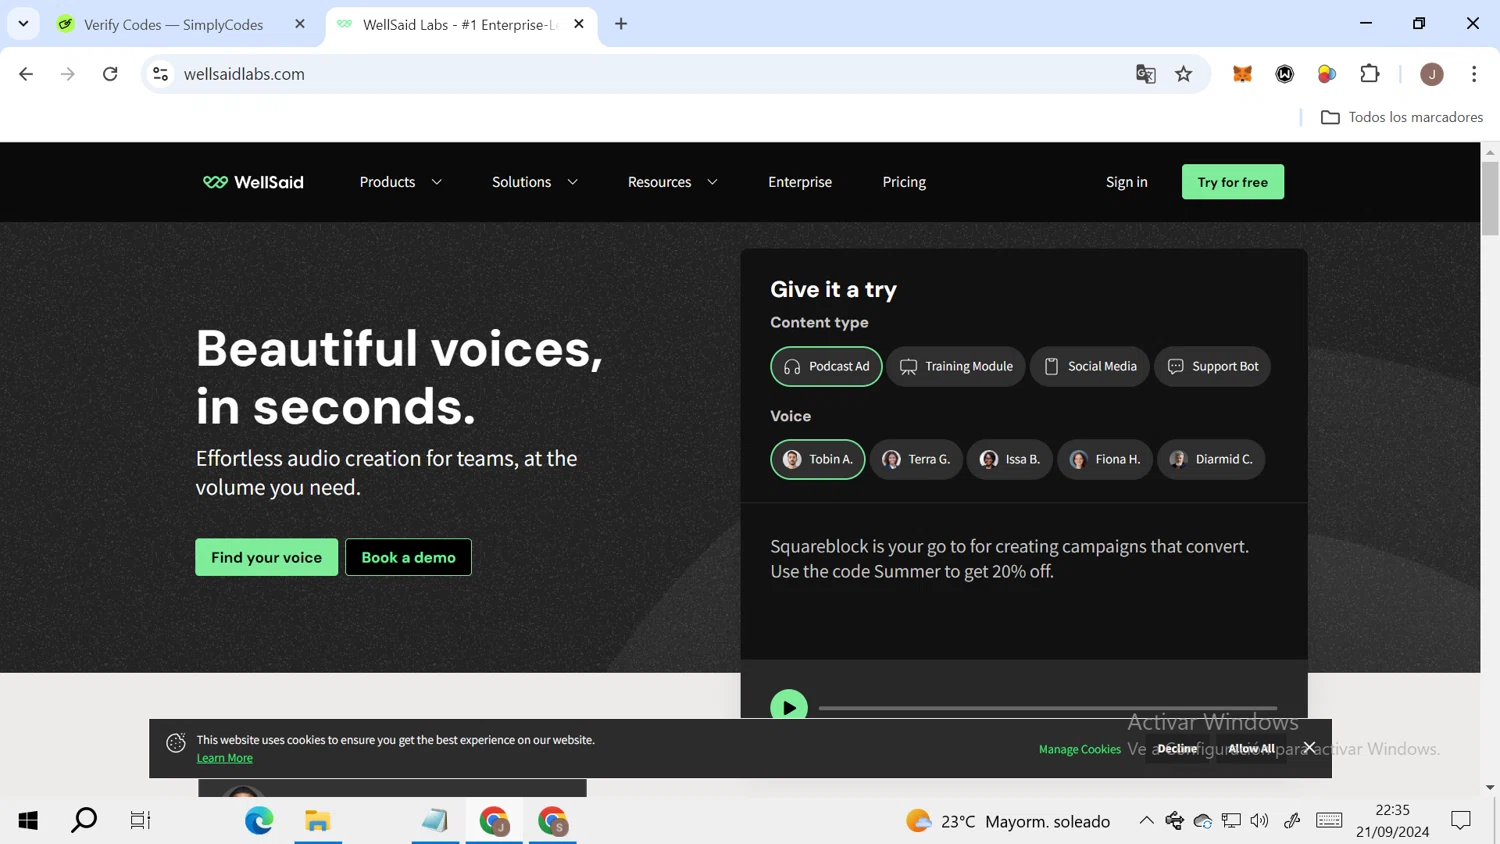Click Book a demo button
This screenshot has width=1500, height=844.
coord(408,557)
